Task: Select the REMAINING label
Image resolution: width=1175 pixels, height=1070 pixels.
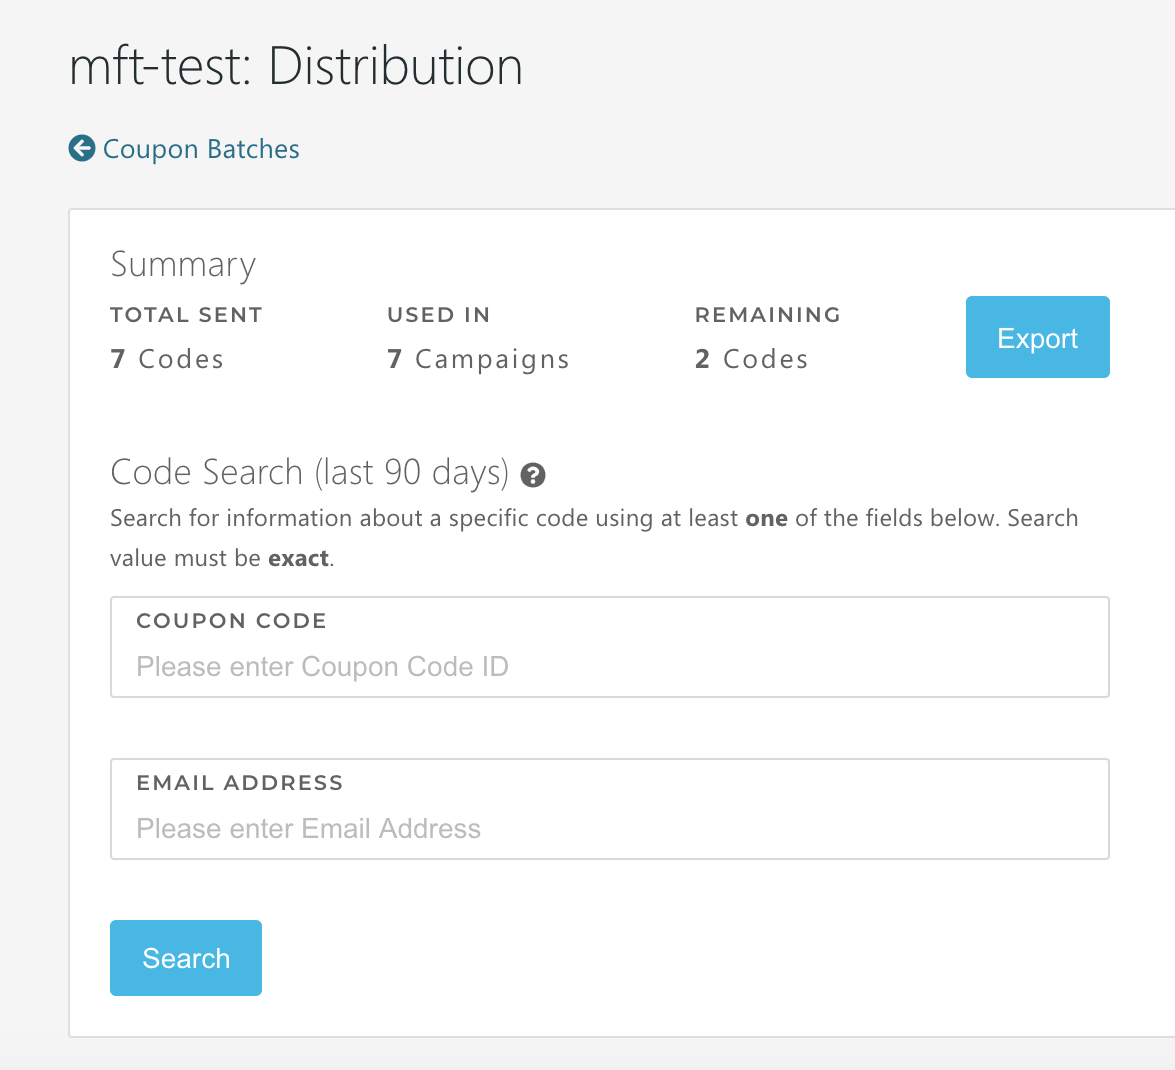Action: pyautogui.click(x=767, y=315)
